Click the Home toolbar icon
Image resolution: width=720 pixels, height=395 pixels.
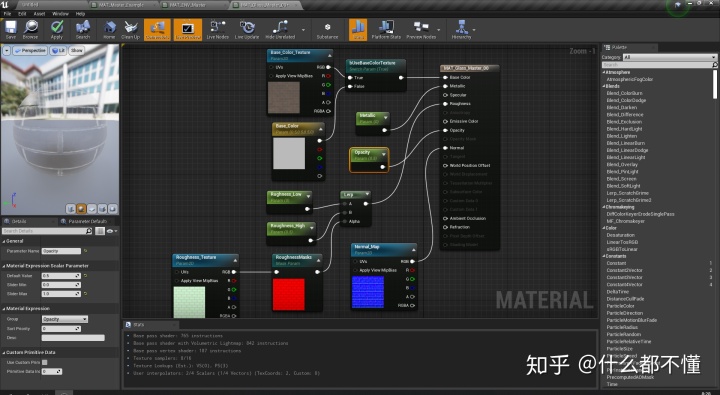pos(109,29)
